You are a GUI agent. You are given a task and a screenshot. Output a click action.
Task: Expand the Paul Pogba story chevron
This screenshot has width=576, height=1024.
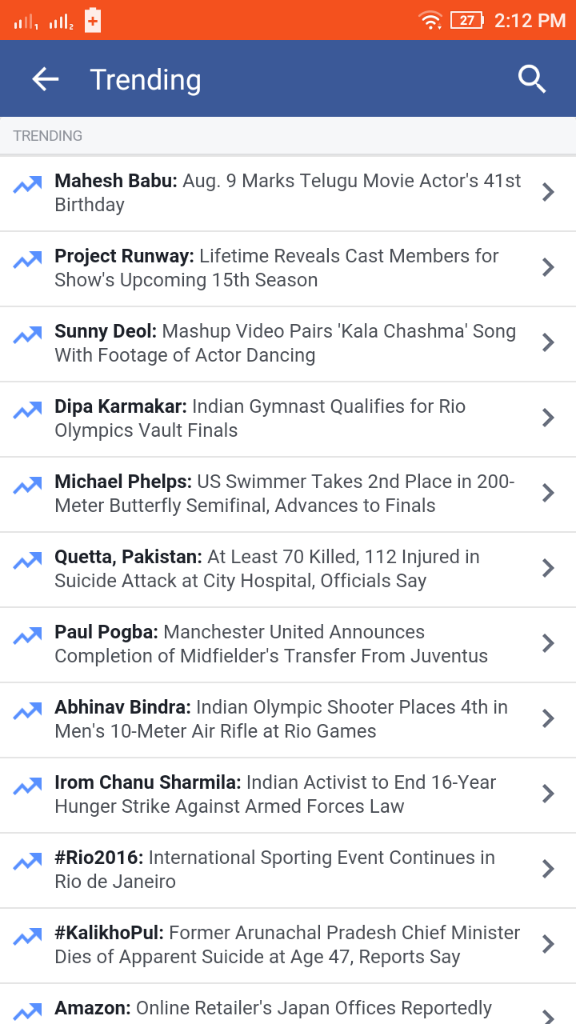(x=549, y=643)
